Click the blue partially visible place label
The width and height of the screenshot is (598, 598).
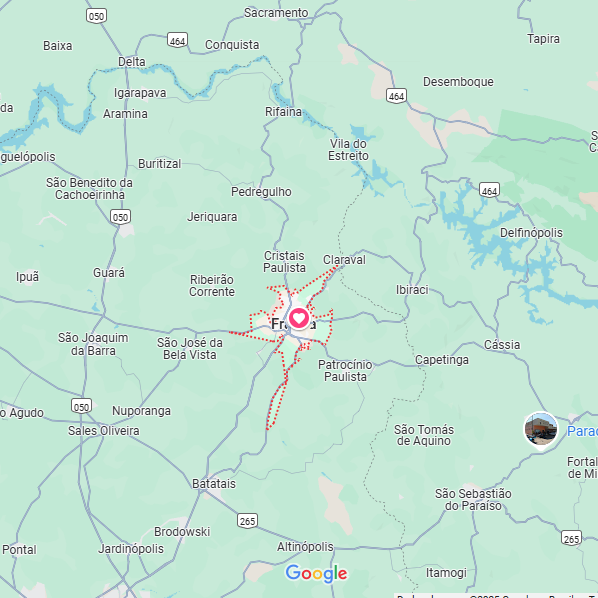coord(582,431)
